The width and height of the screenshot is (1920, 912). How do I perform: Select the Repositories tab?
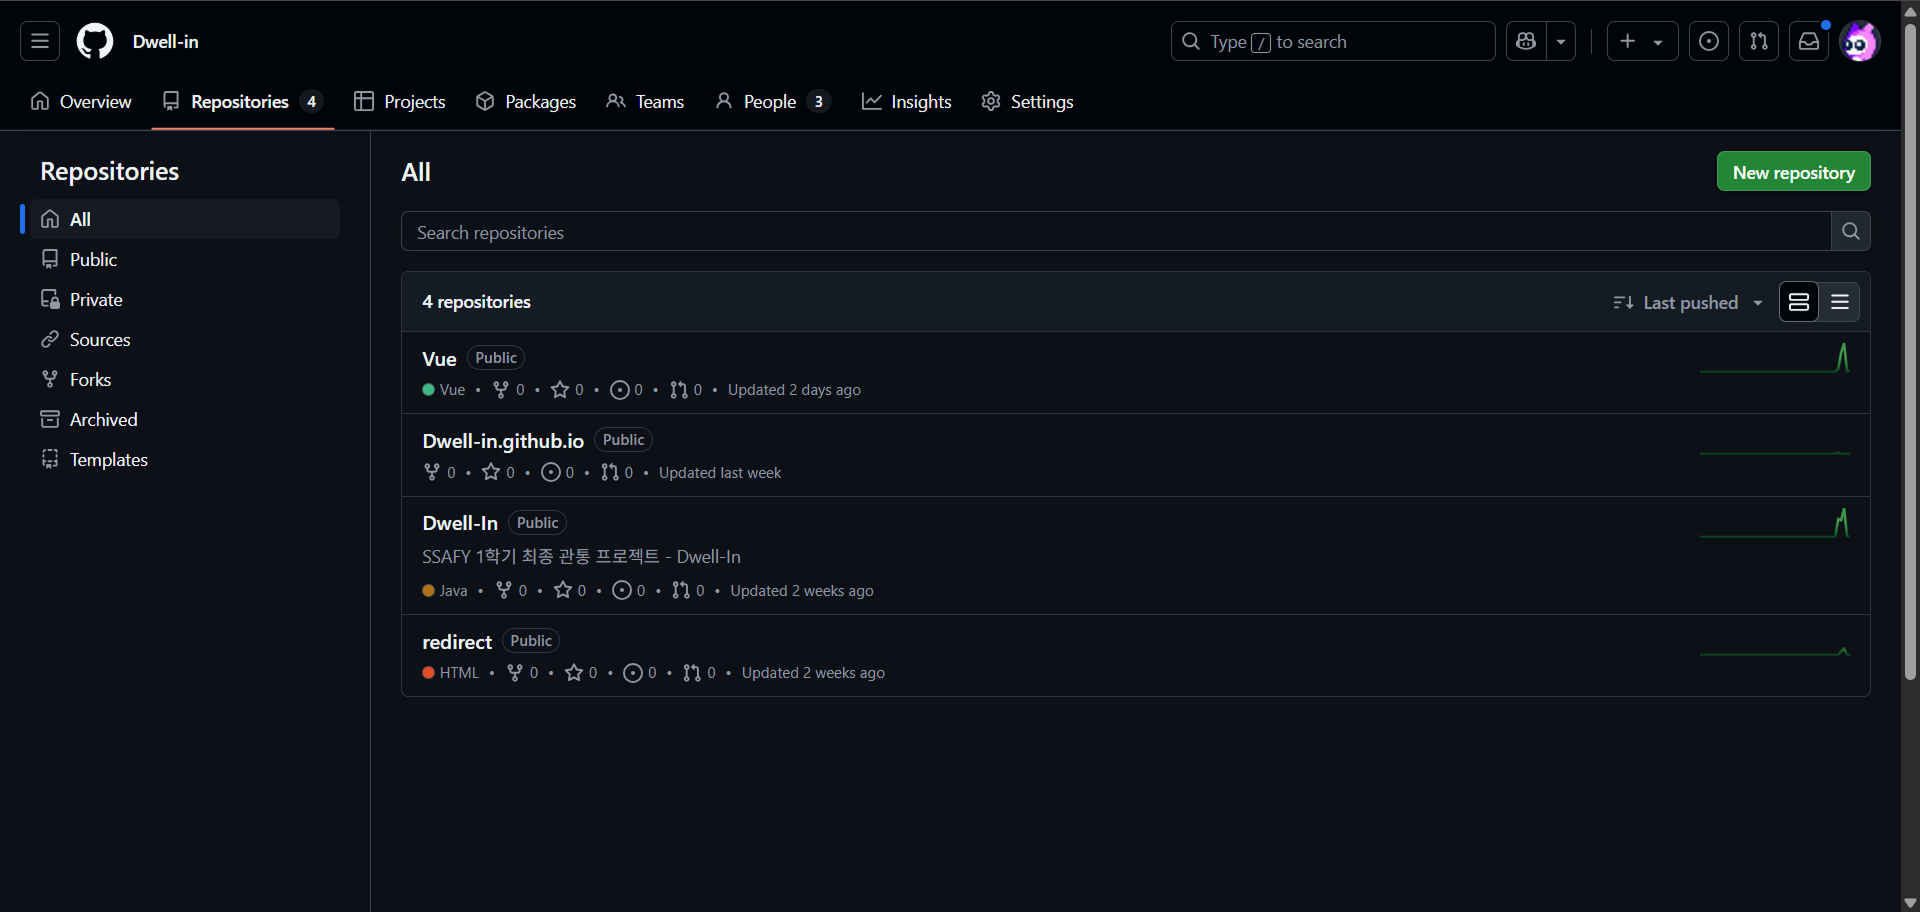[242, 101]
